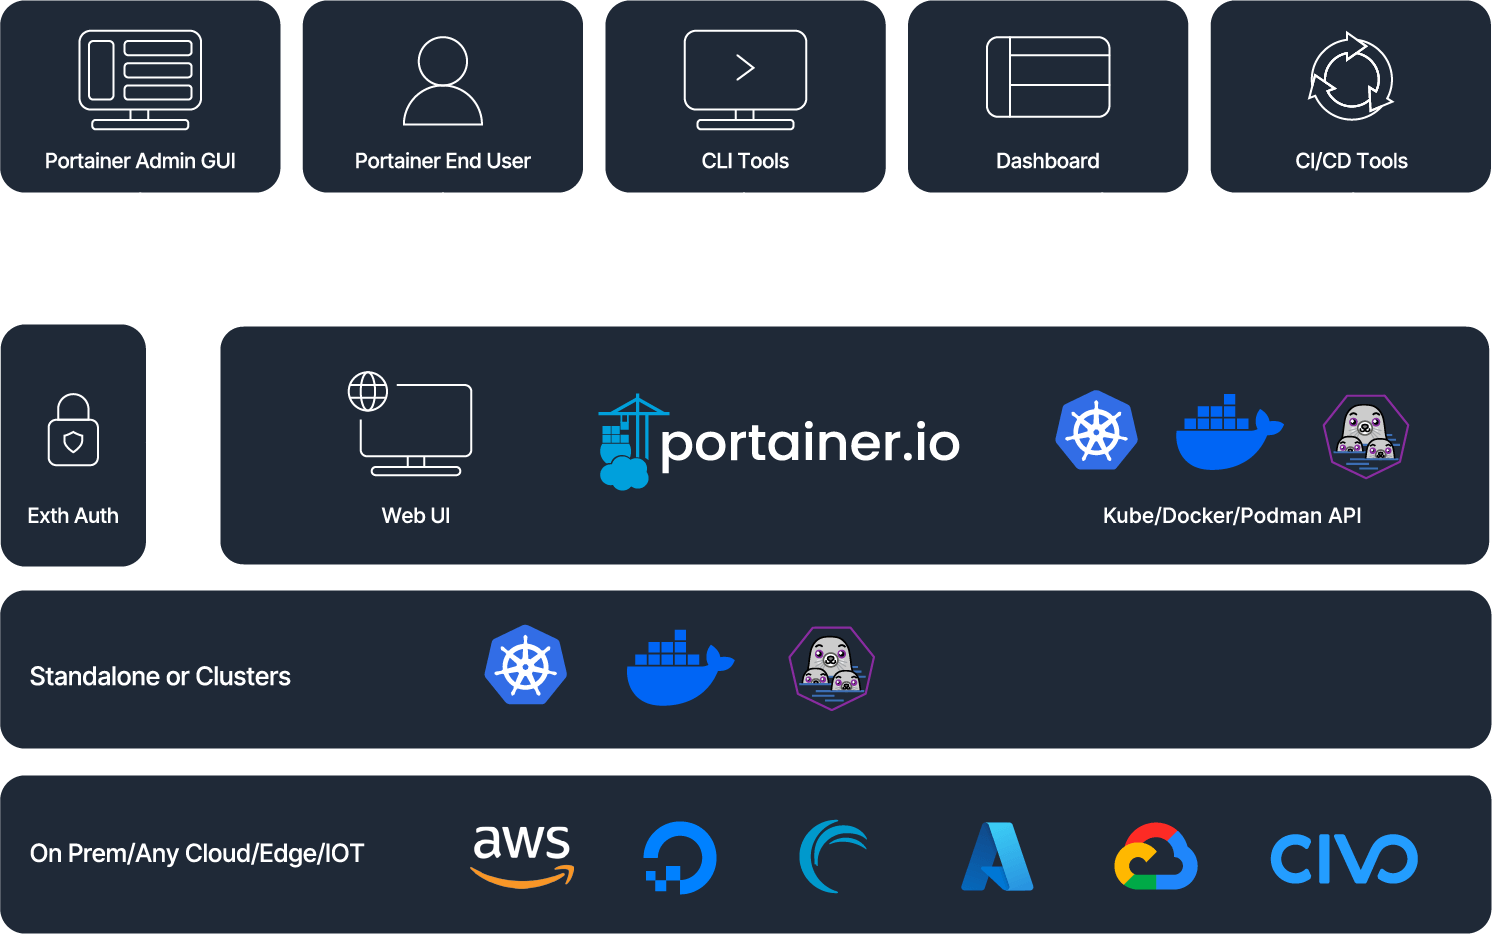1492x934 pixels.
Task: Click the Podman seals icon above Kube/Docker/Podman API
Action: (x=1366, y=436)
